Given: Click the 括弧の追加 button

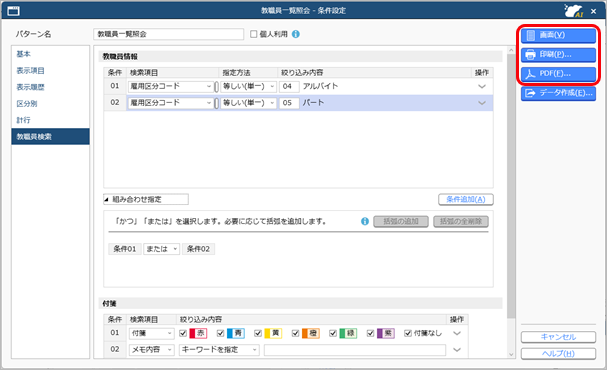Looking at the screenshot, I should pyautogui.click(x=401, y=221).
